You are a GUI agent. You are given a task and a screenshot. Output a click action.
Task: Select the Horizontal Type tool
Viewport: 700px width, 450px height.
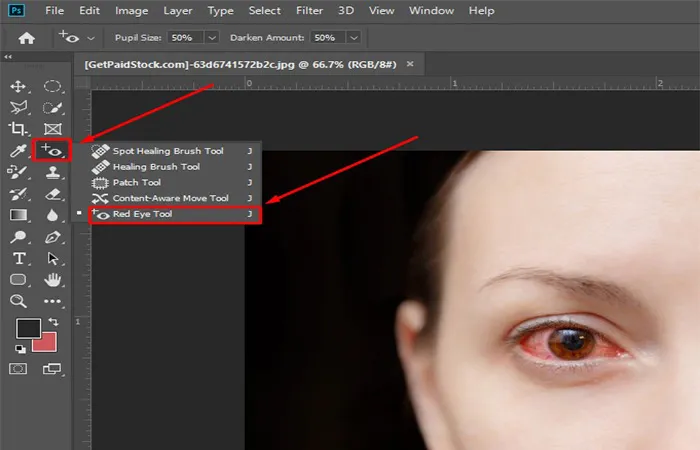(18, 258)
